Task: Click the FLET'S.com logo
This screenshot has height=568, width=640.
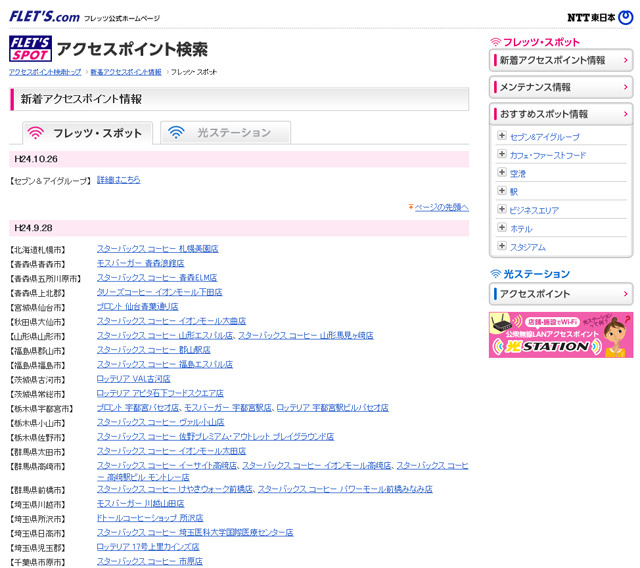Action: point(44,17)
